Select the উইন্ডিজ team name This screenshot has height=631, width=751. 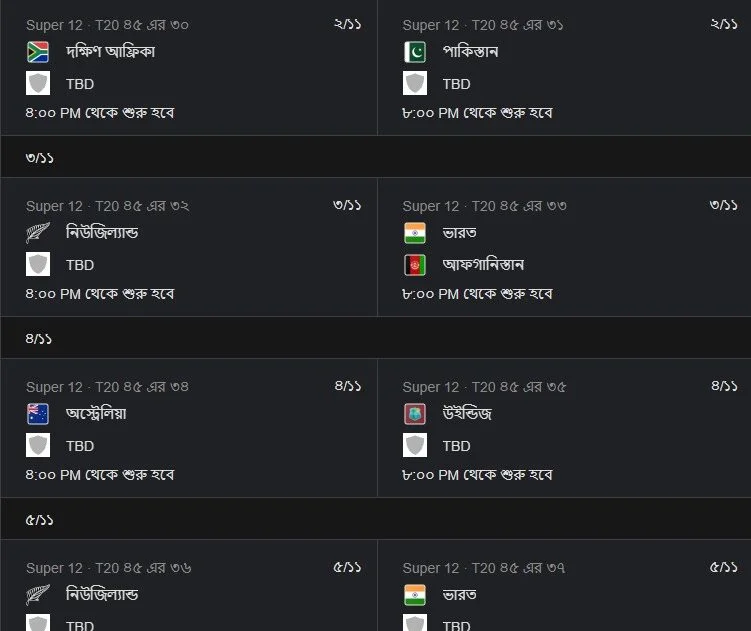point(467,413)
